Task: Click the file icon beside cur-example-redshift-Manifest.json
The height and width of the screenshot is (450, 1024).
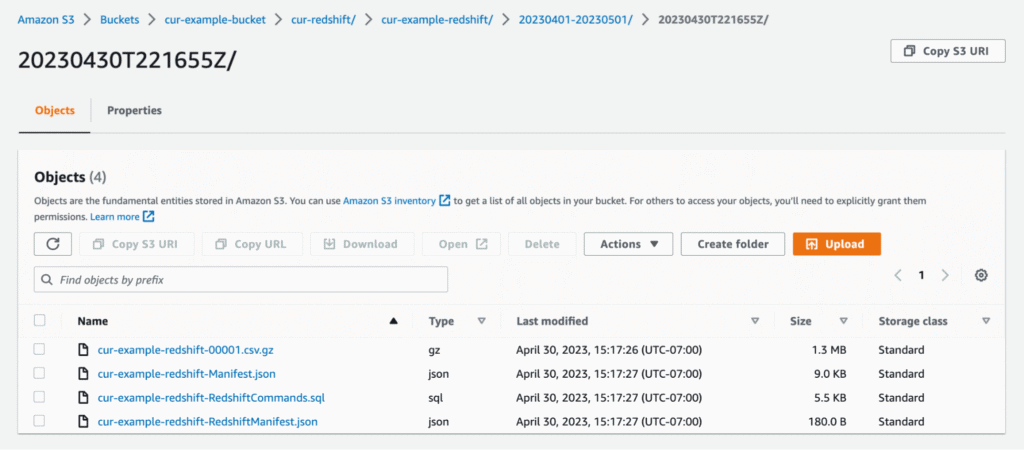Action: [x=84, y=374]
